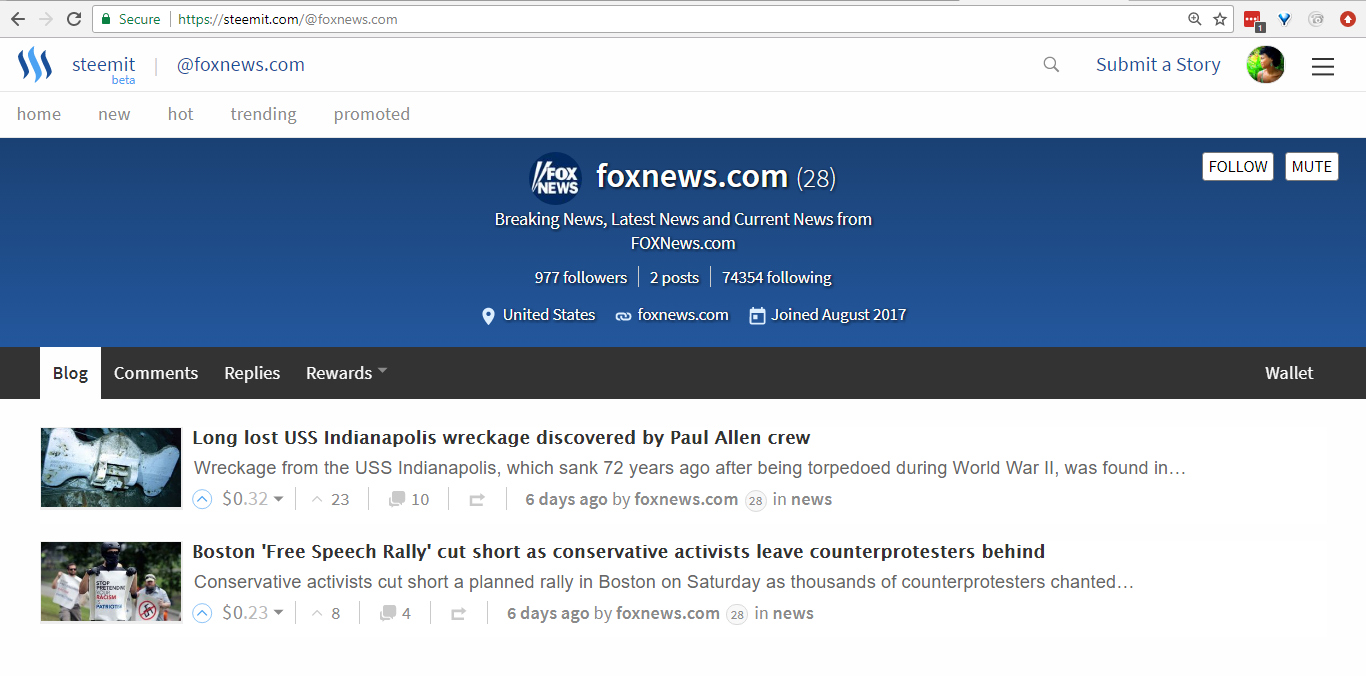Switch to the Replies tab

click(x=252, y=373)
